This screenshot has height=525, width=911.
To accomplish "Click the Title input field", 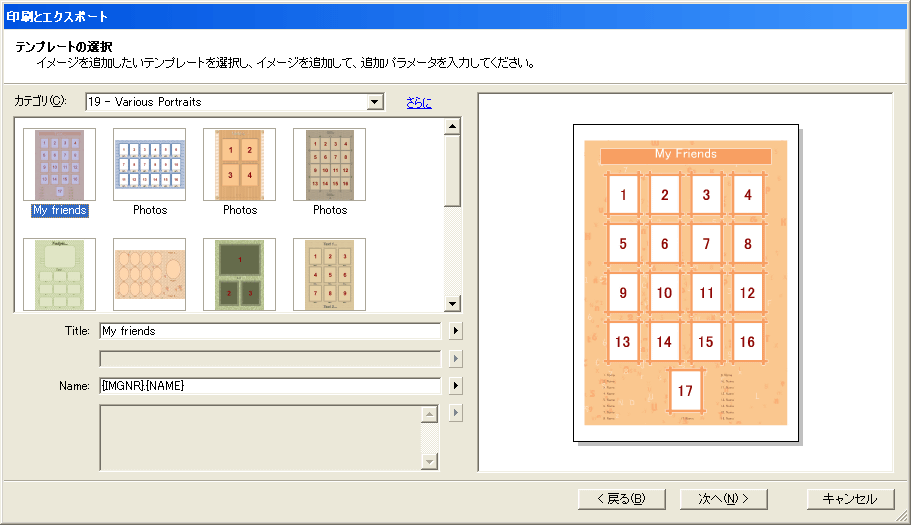I will tap(270, 331).
